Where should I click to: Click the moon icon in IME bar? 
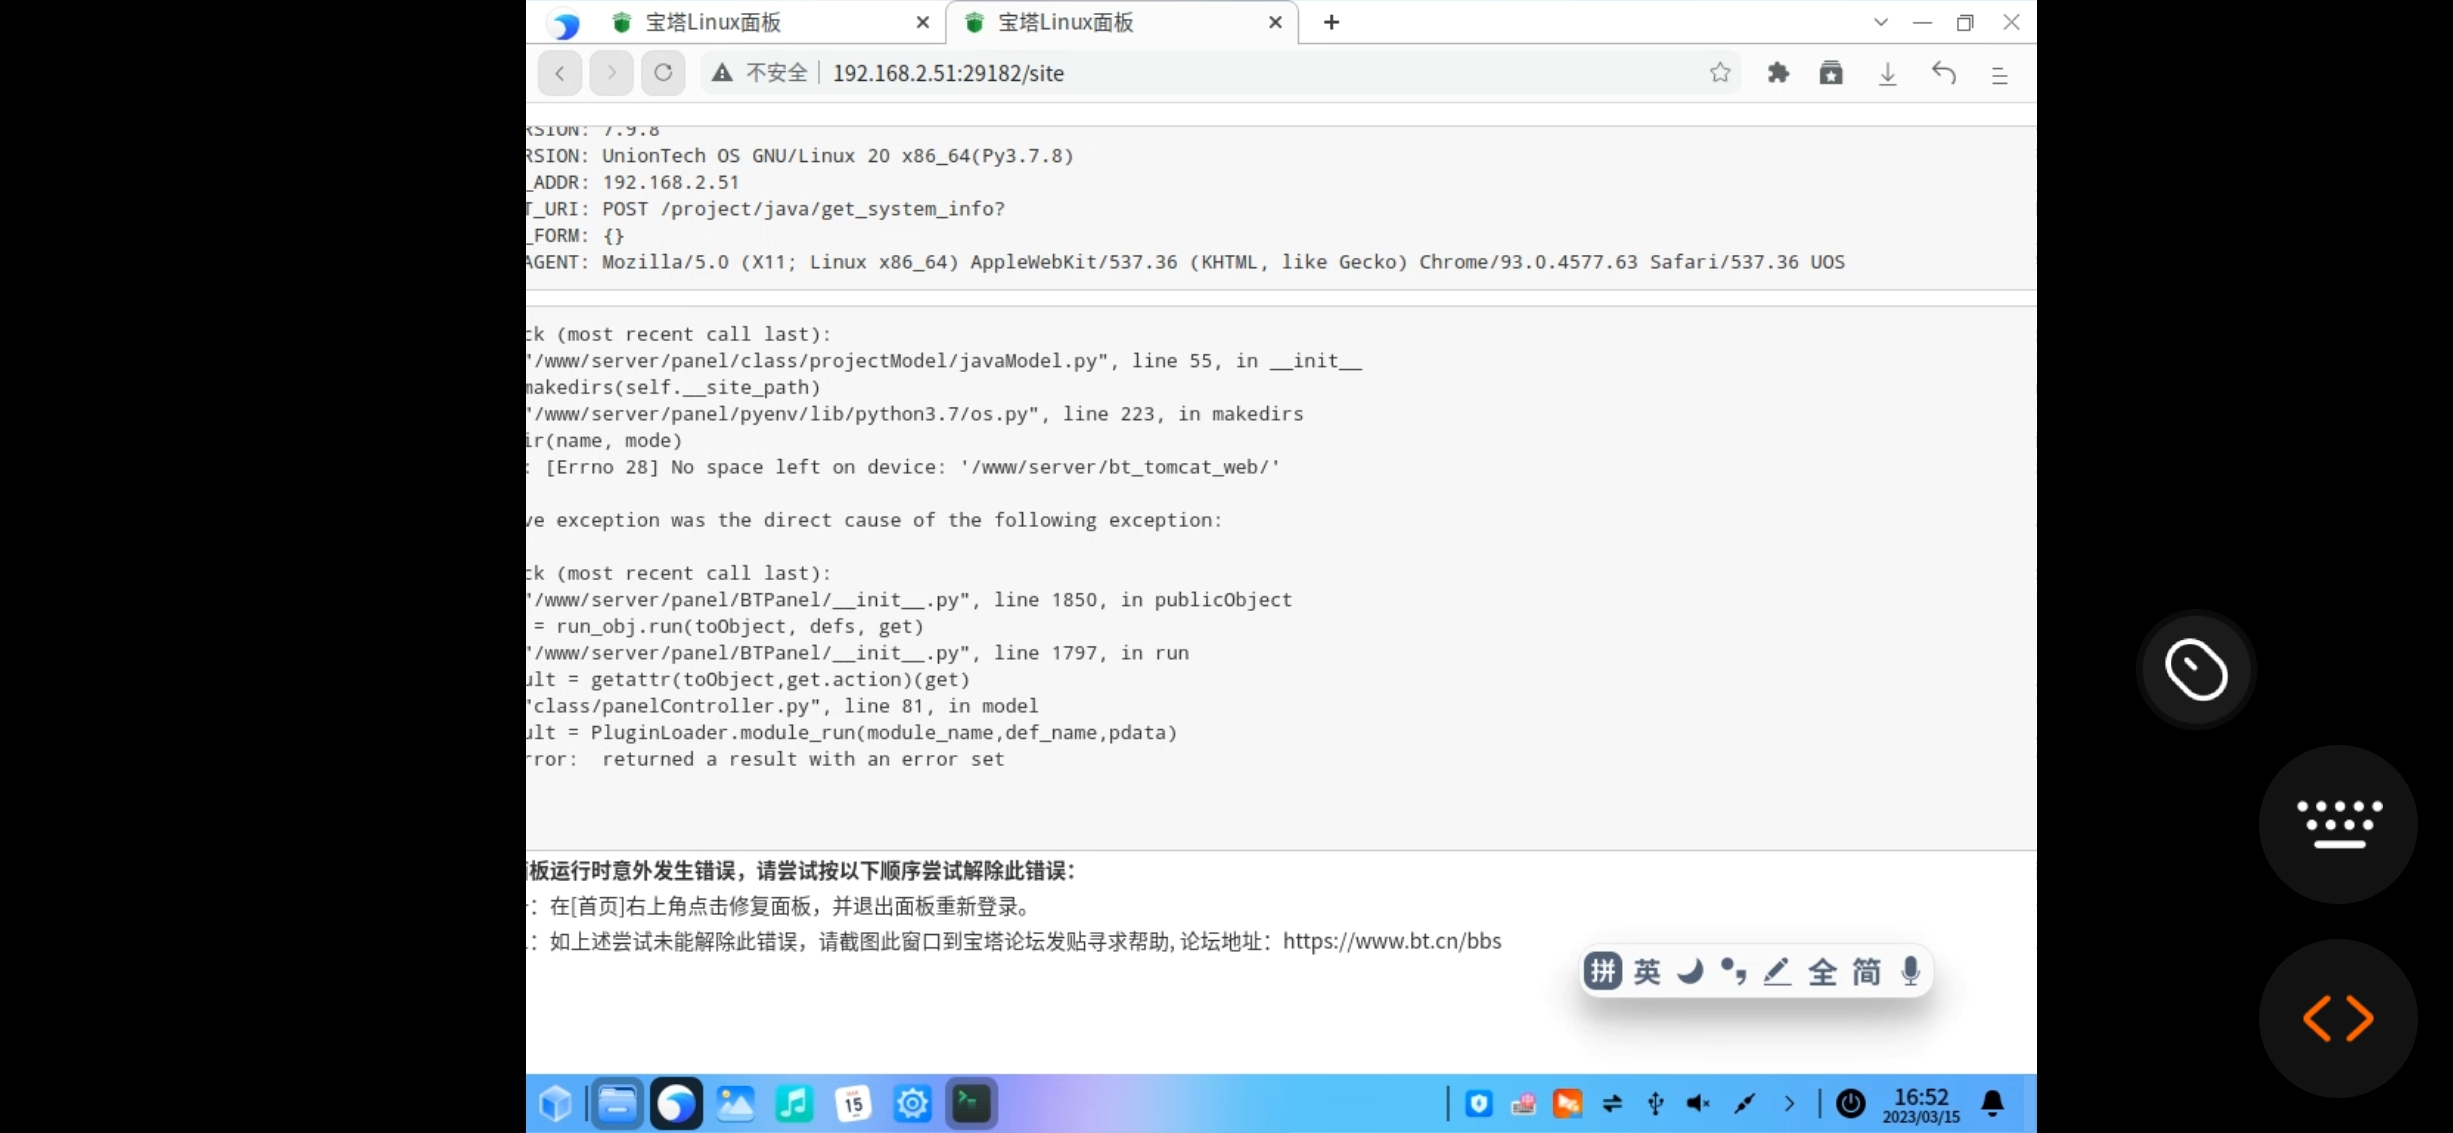[1690, 971]
